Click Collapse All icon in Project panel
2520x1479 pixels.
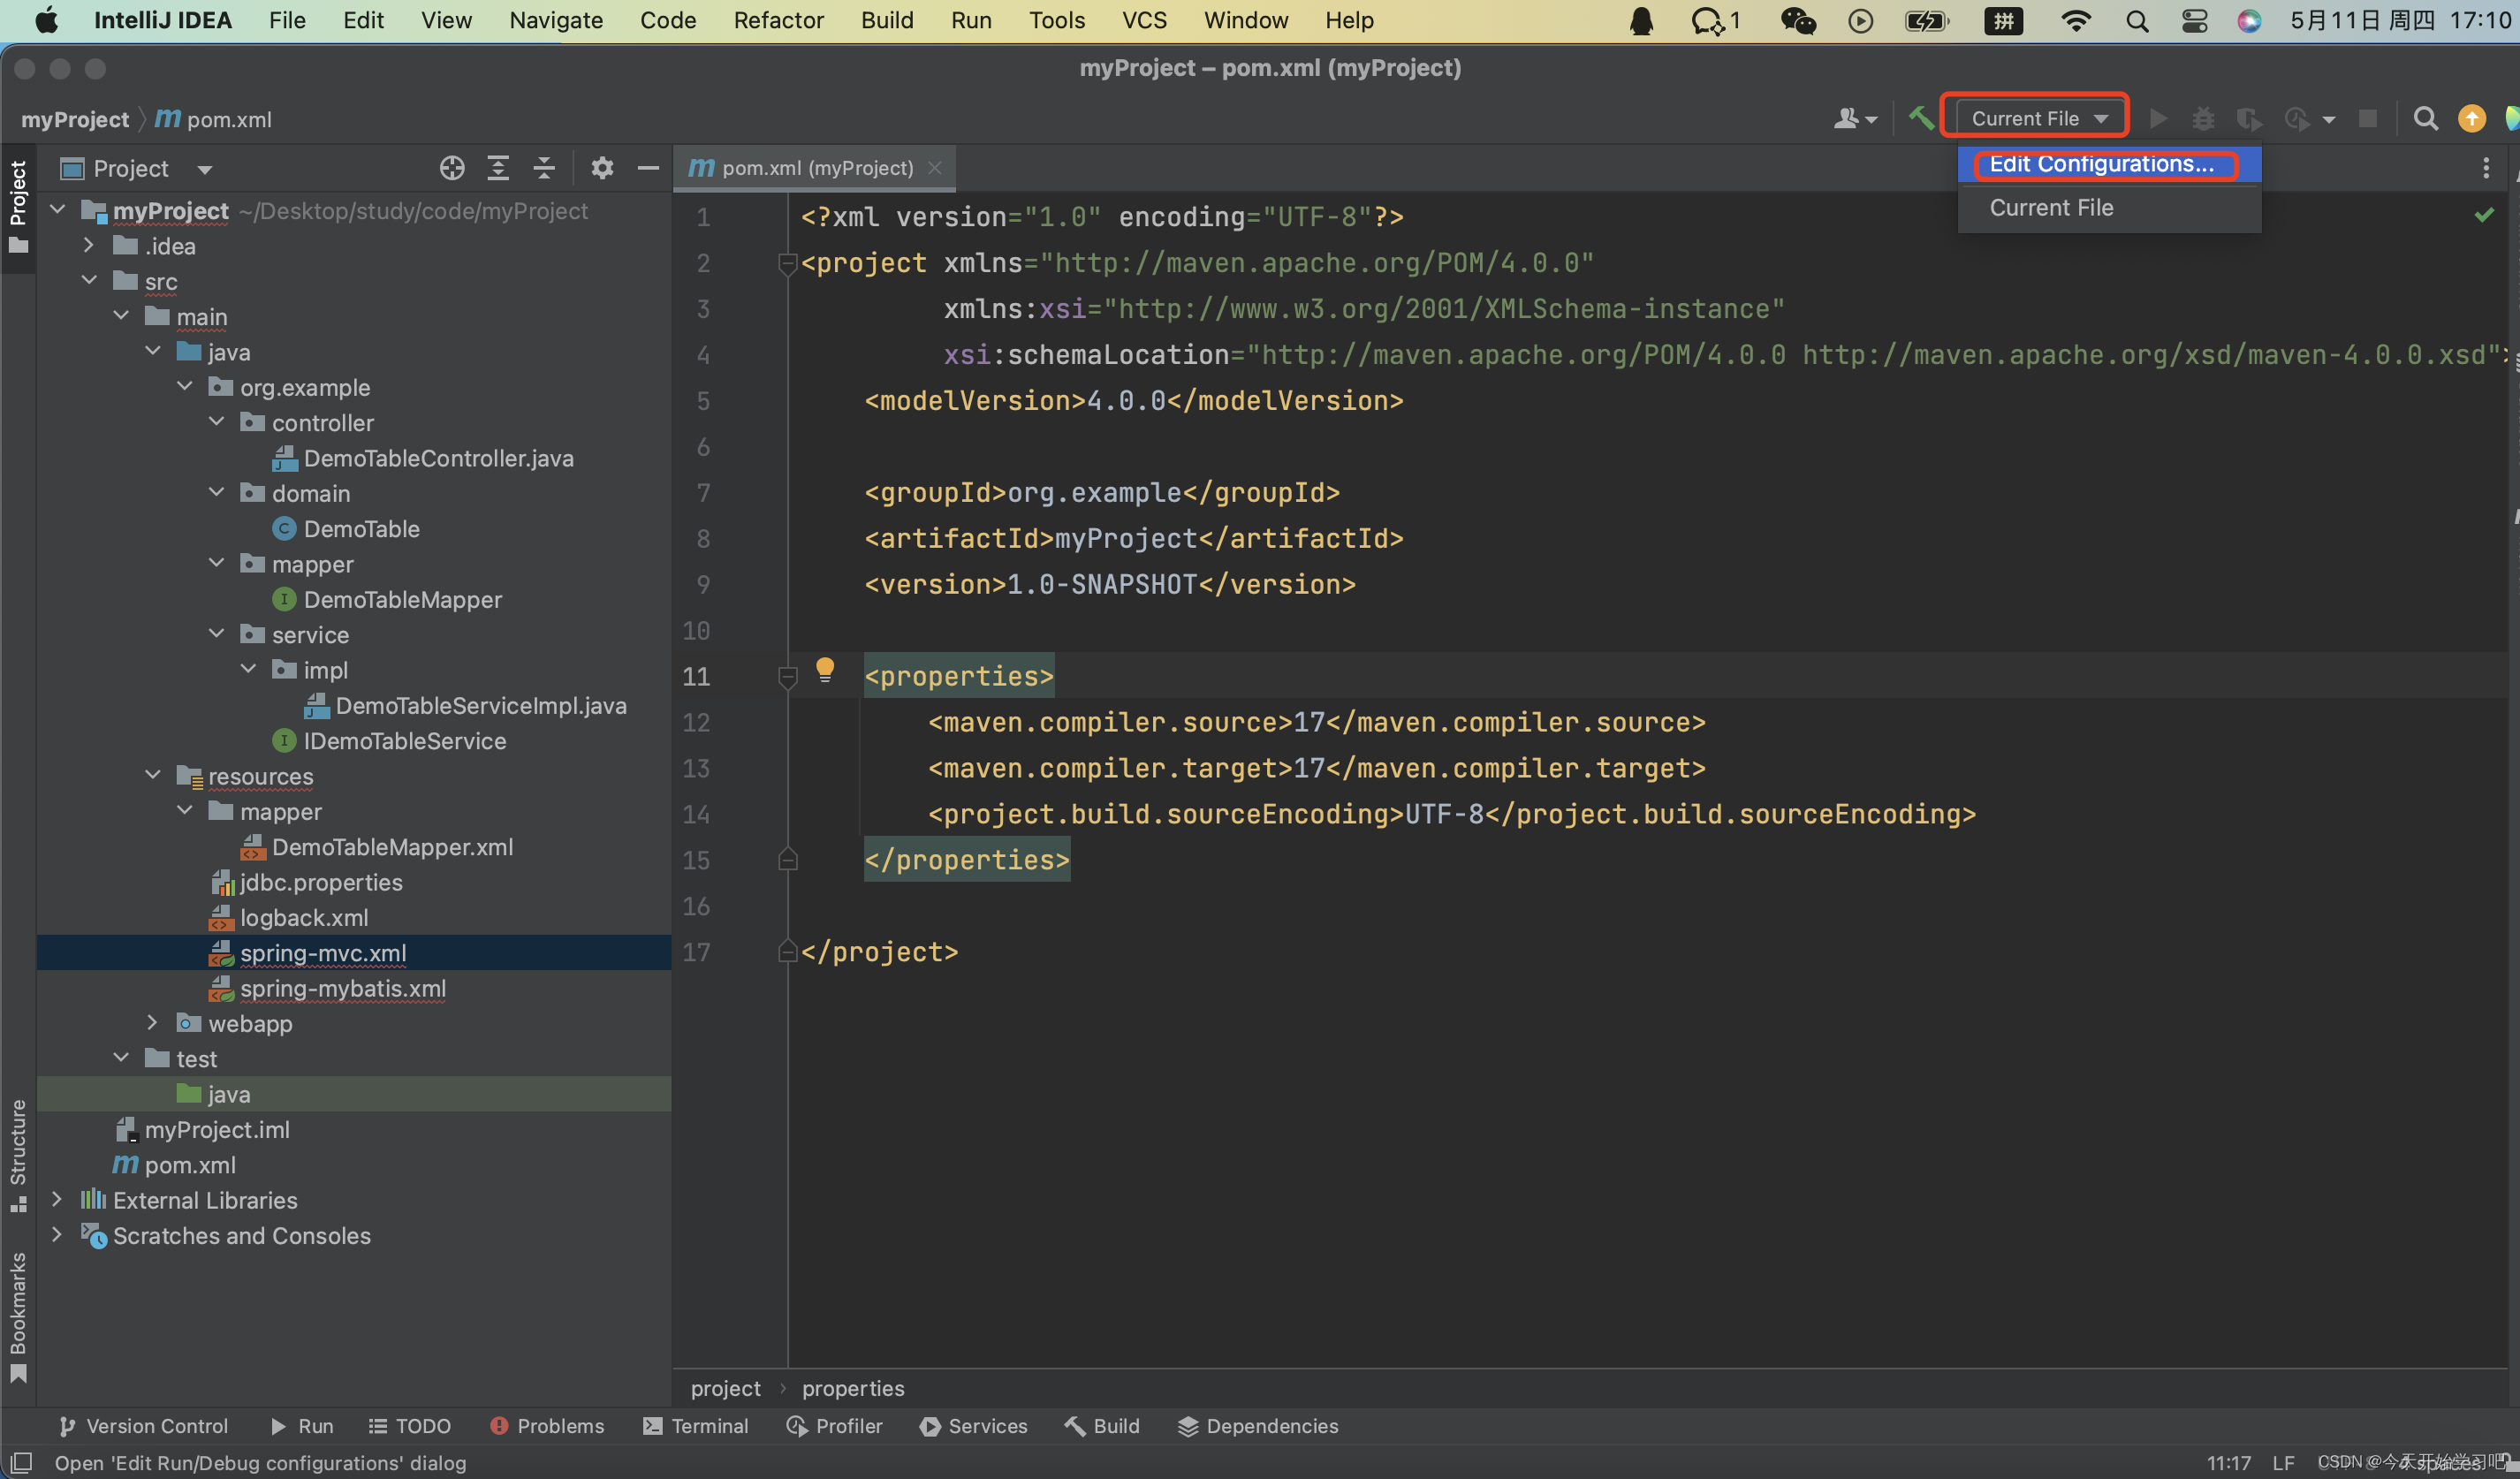pos(544,168)
